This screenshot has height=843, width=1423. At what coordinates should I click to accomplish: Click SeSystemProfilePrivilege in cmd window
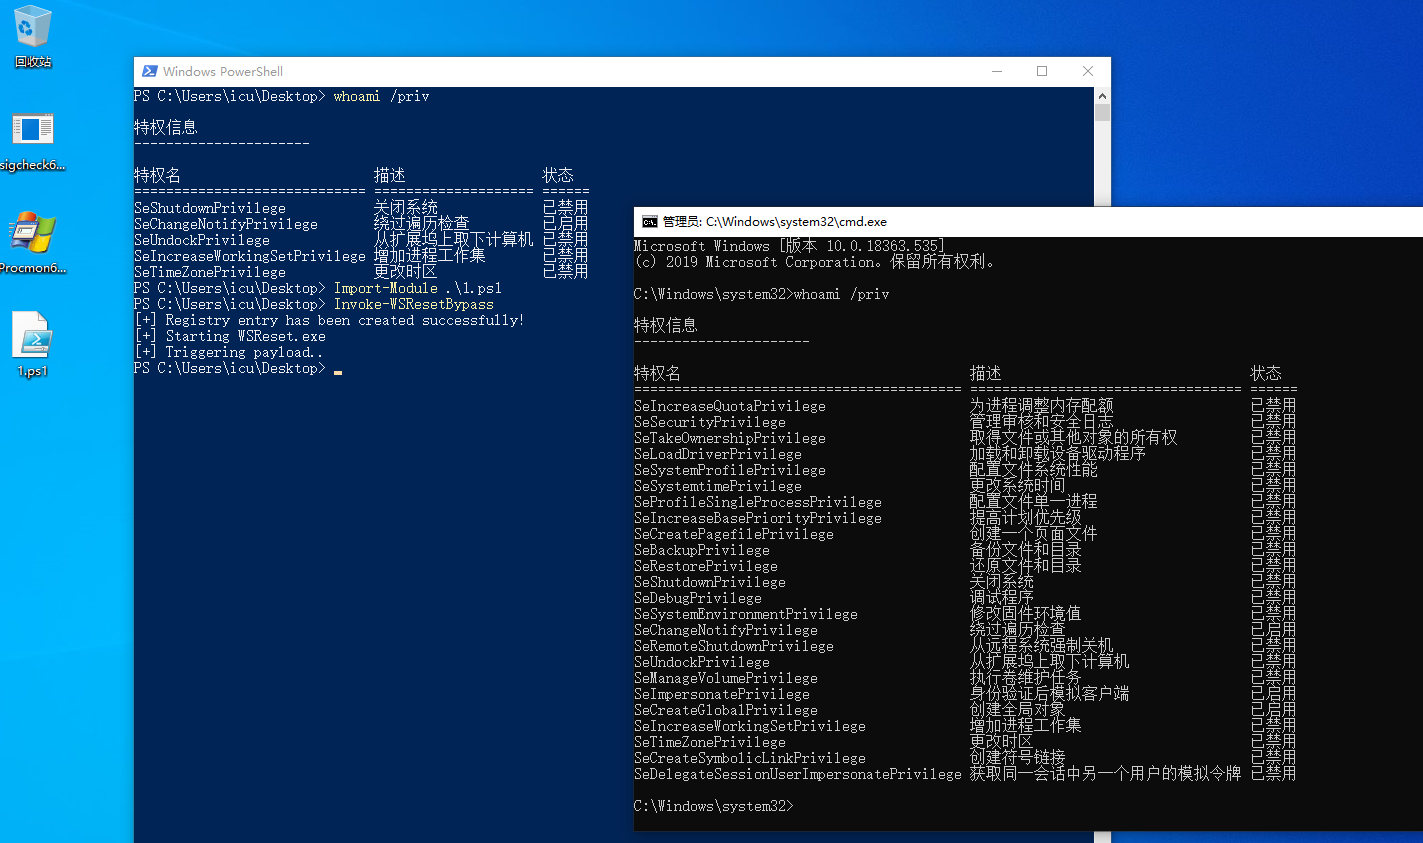tap(730, 470)
